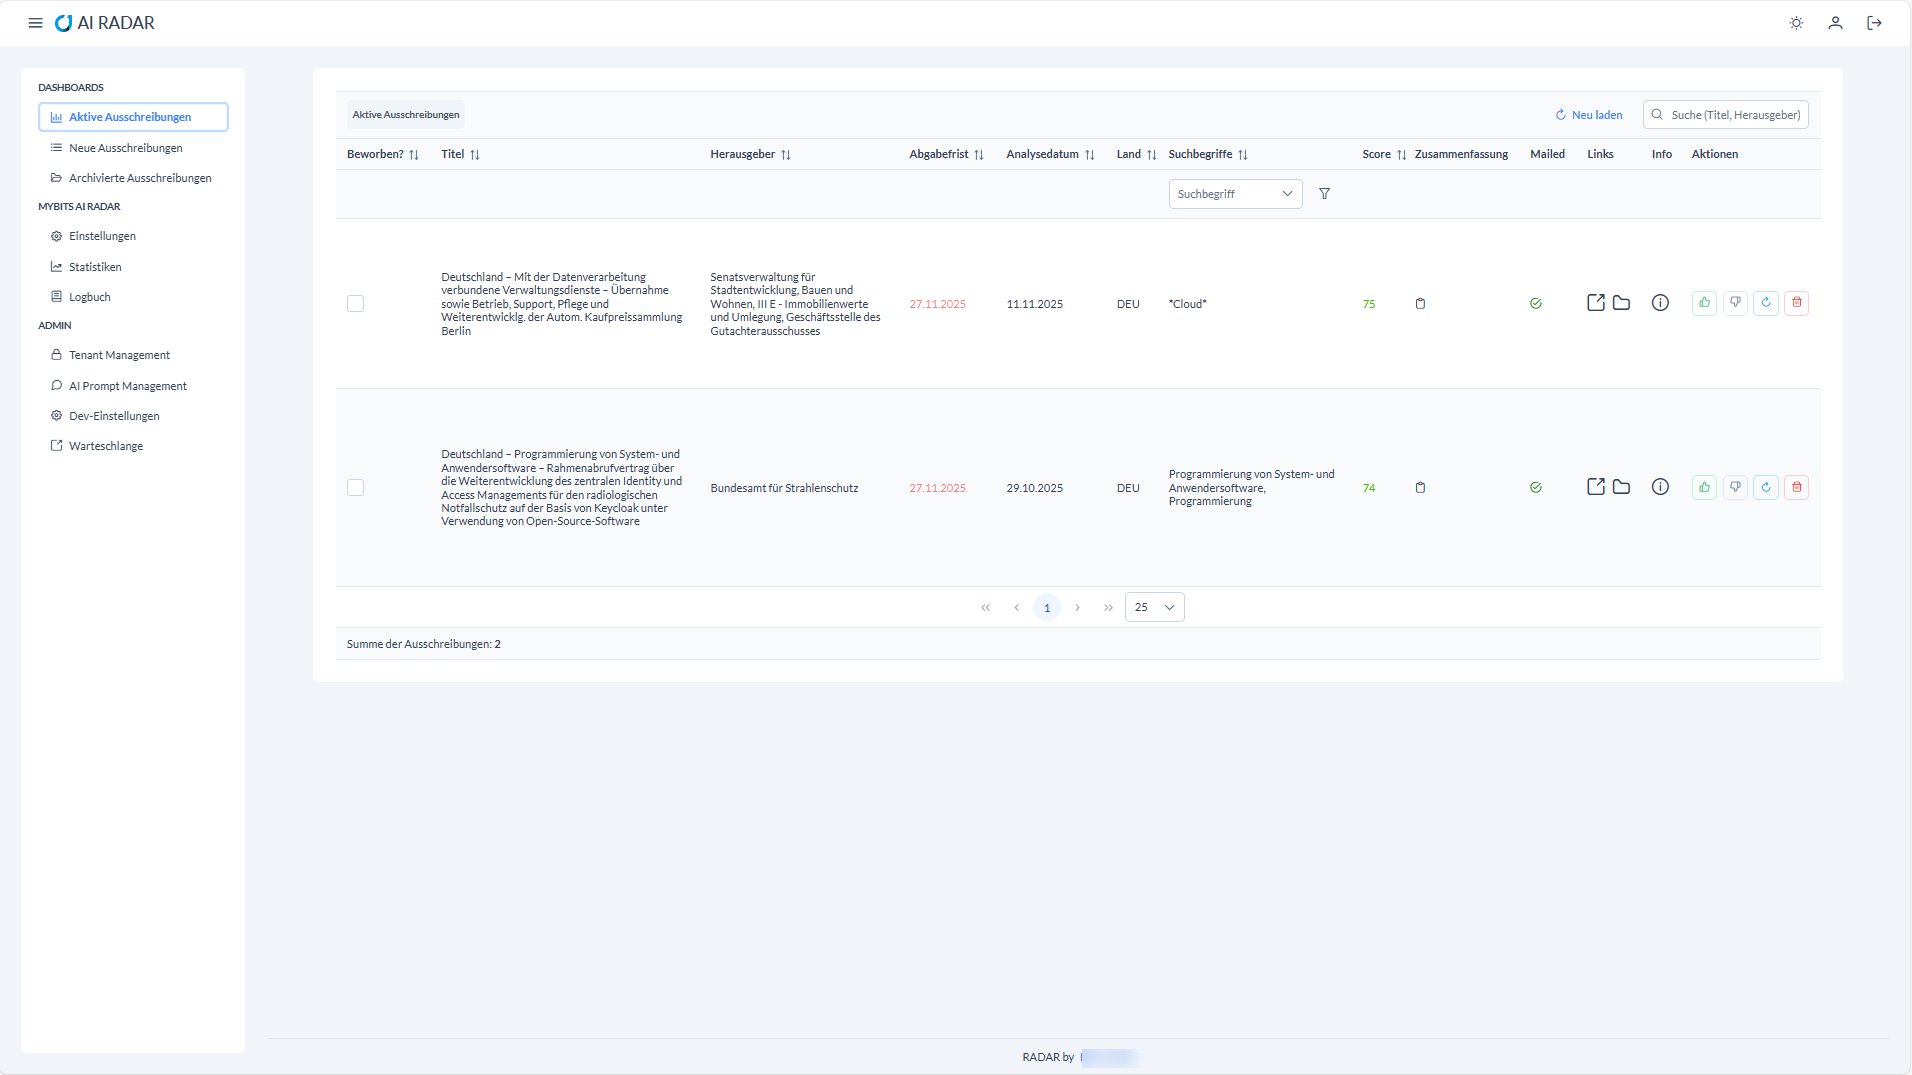Screen dimensions: 1912x1075
Task: View summary clipboard of the Cloud tender
Action: pyautogui.click(x=1420, y=304)
